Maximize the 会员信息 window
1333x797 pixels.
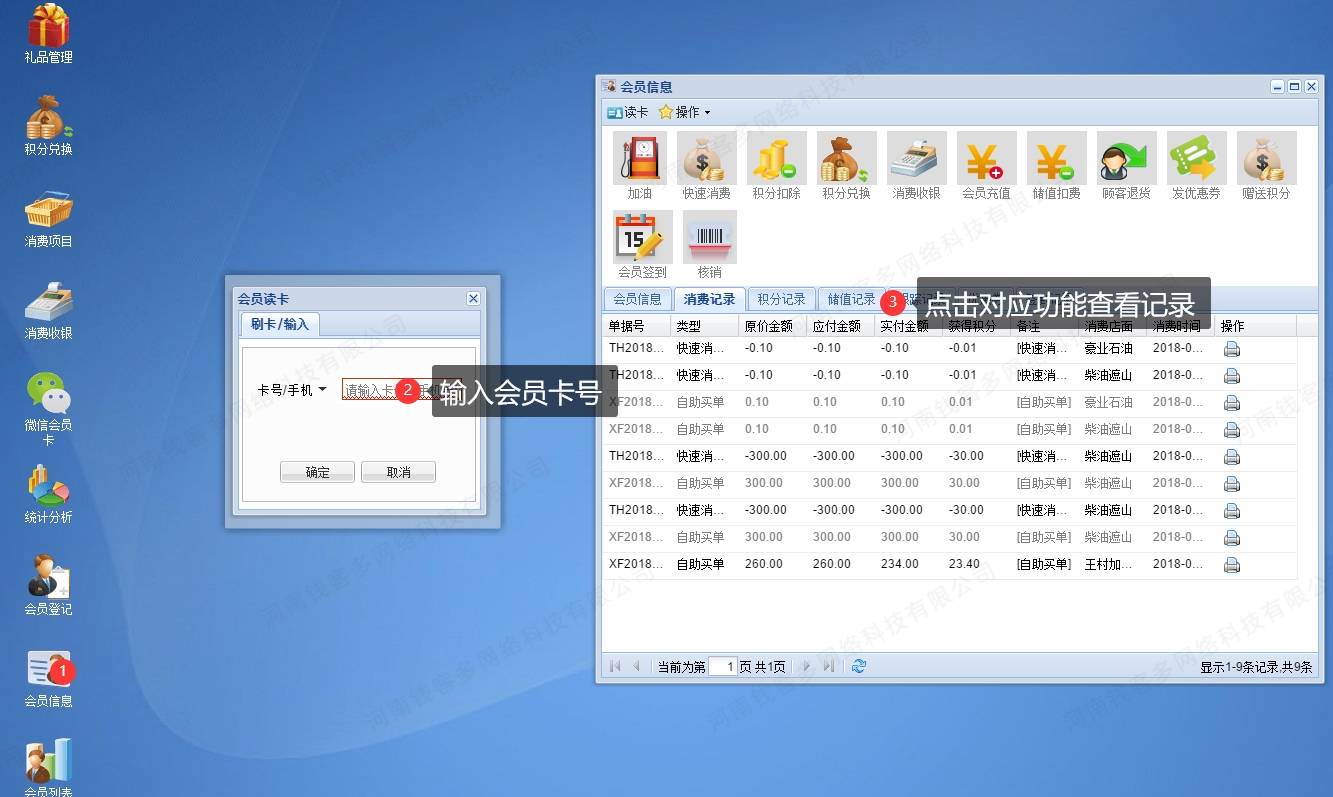(x=1294, y=87)
